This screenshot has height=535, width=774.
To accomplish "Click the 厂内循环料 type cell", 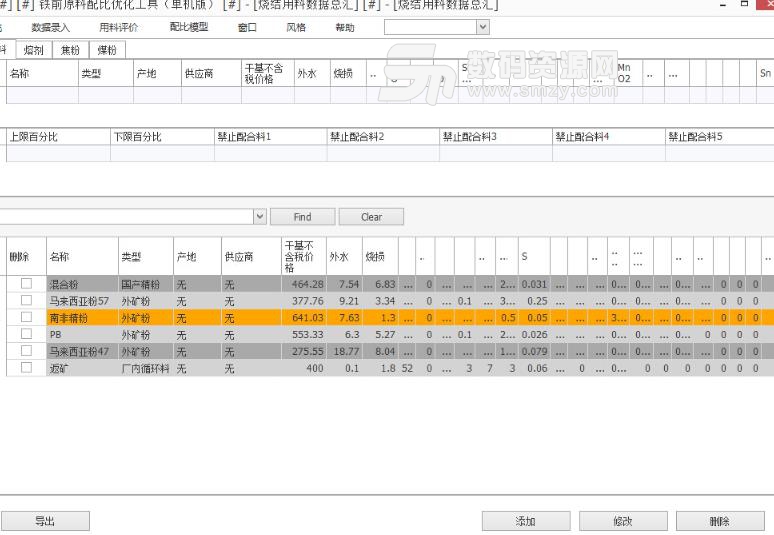I will (146, 368).
